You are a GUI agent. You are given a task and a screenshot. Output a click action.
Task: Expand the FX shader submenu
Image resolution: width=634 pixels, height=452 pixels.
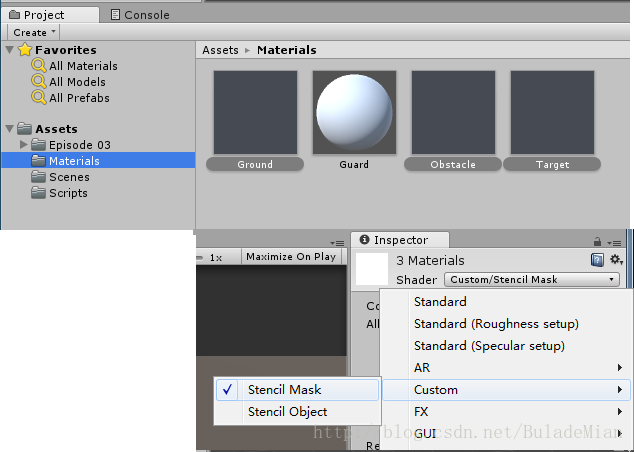click(x=506, y=412)
